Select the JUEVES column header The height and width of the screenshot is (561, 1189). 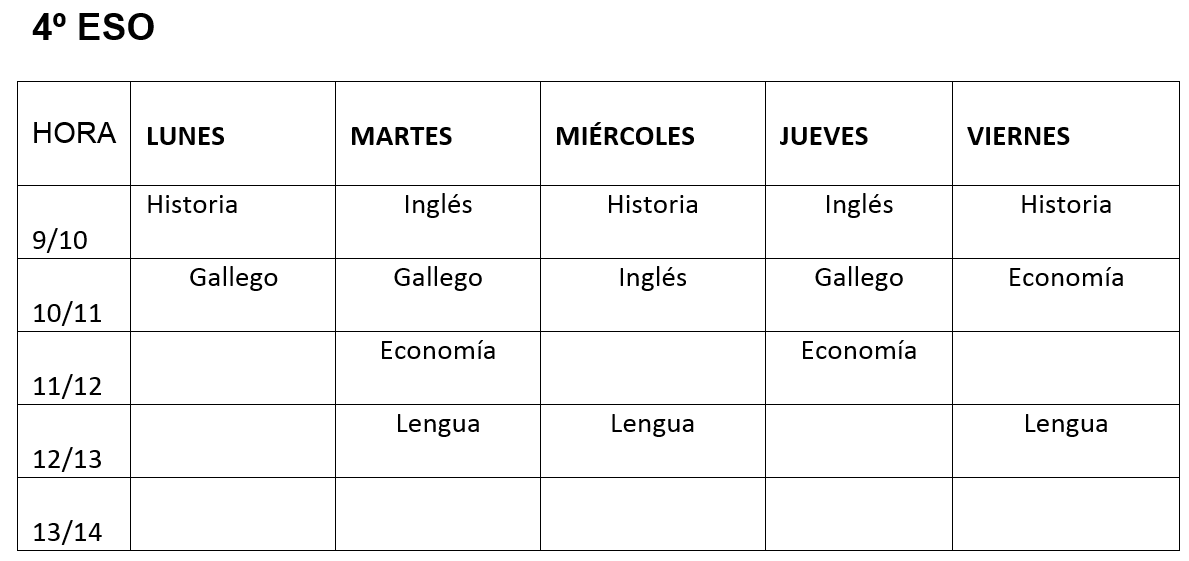pos(823,136)
